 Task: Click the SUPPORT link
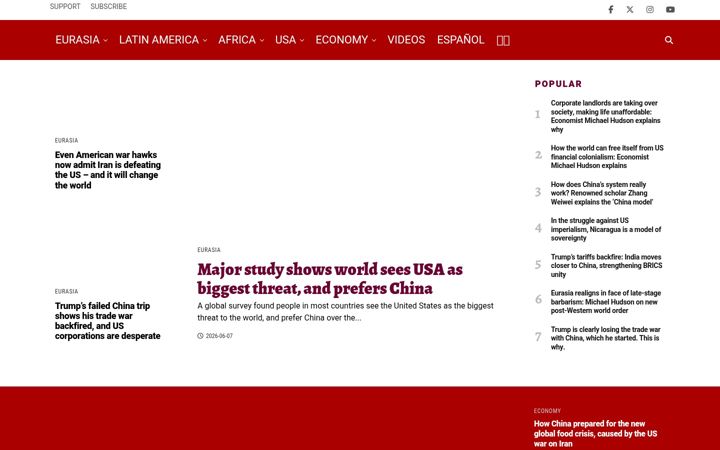coord(65,6)
